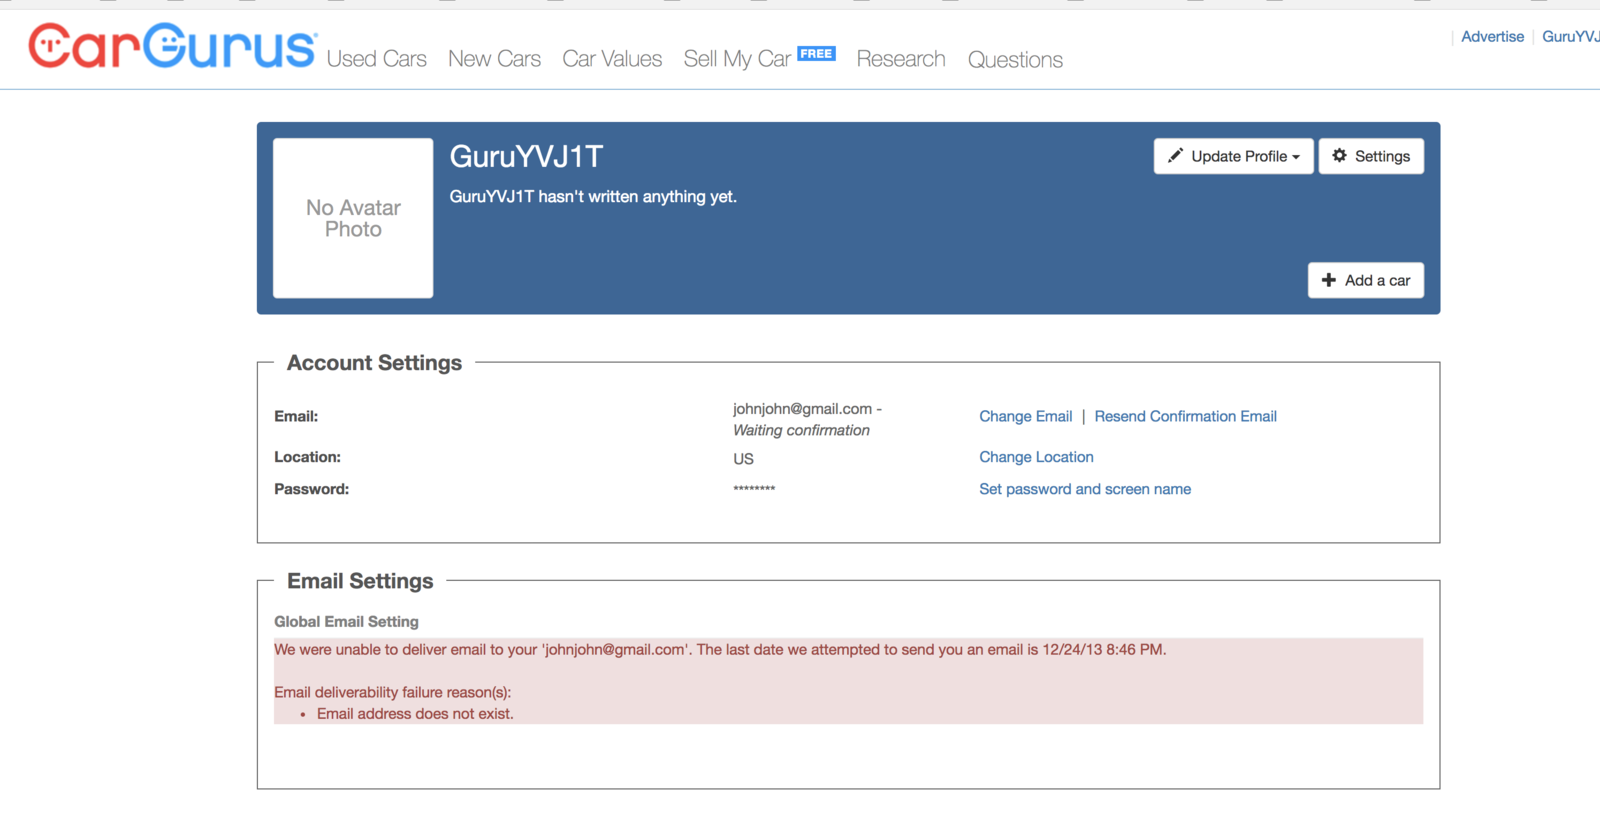The image size is (1600, 813).
Task: Expand the Update Profile dropdown caret
Action: click(1296, 157)
